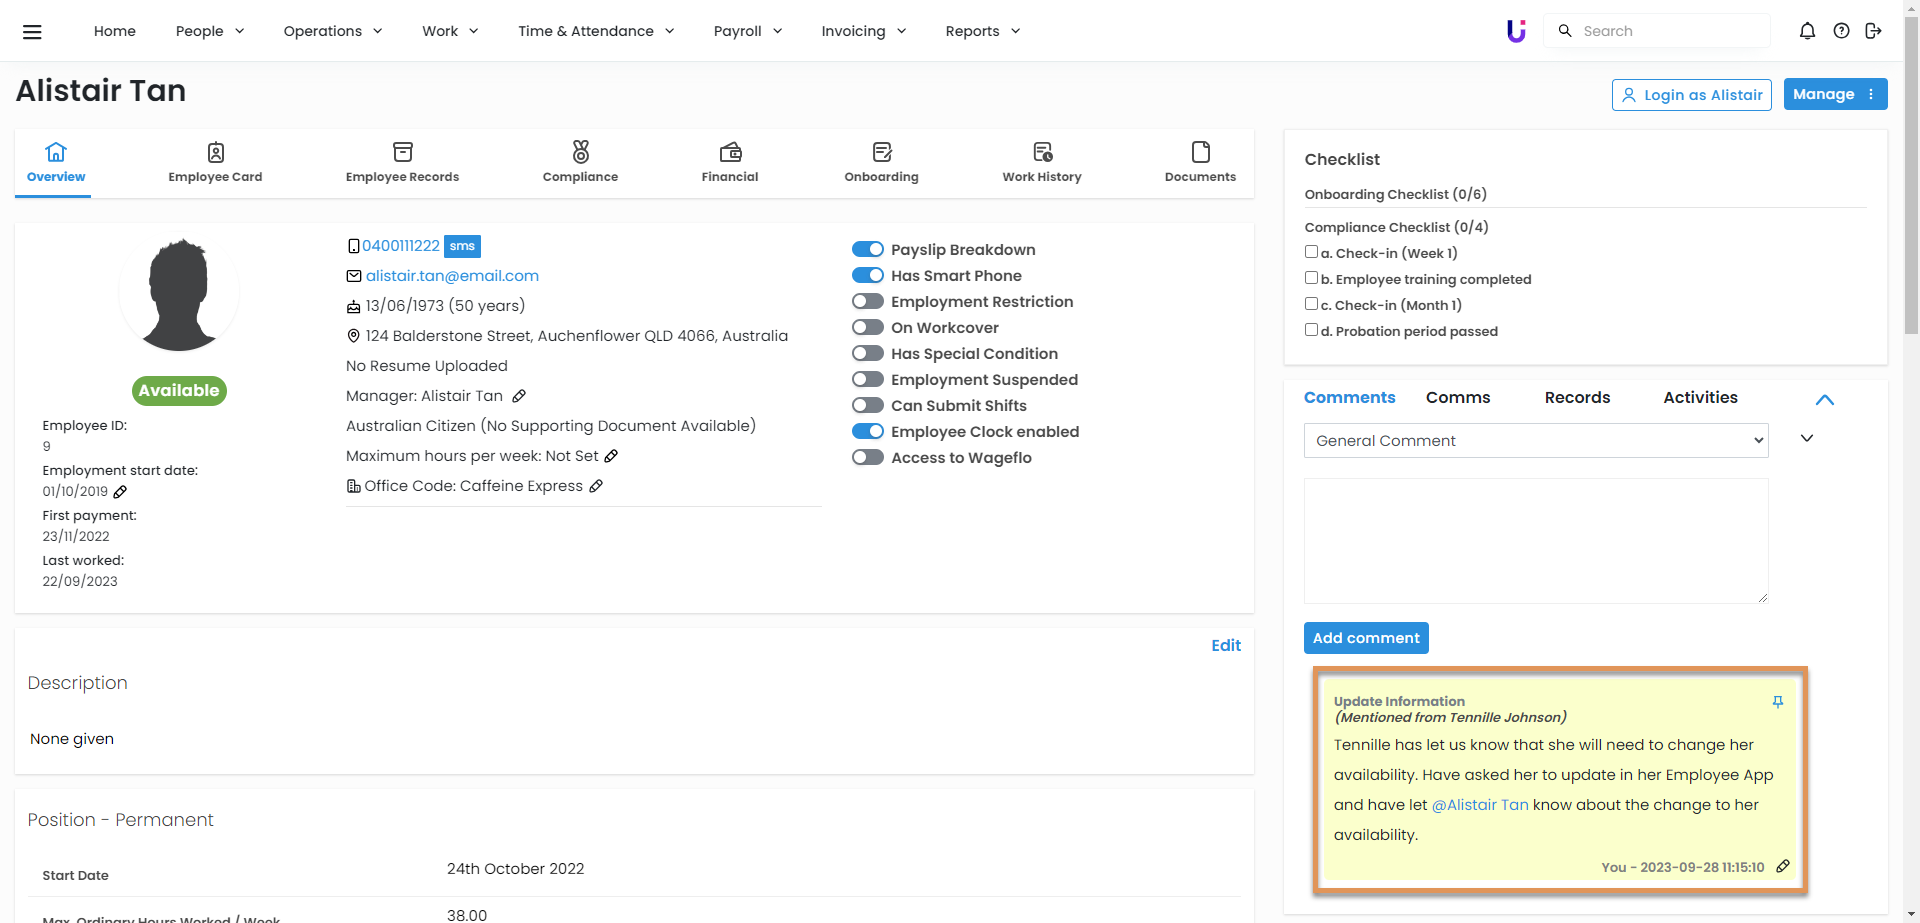Viewport: 1920px width, 923px height.
Task: Click Login as Alistair button
Action: tap(1692, 95)
